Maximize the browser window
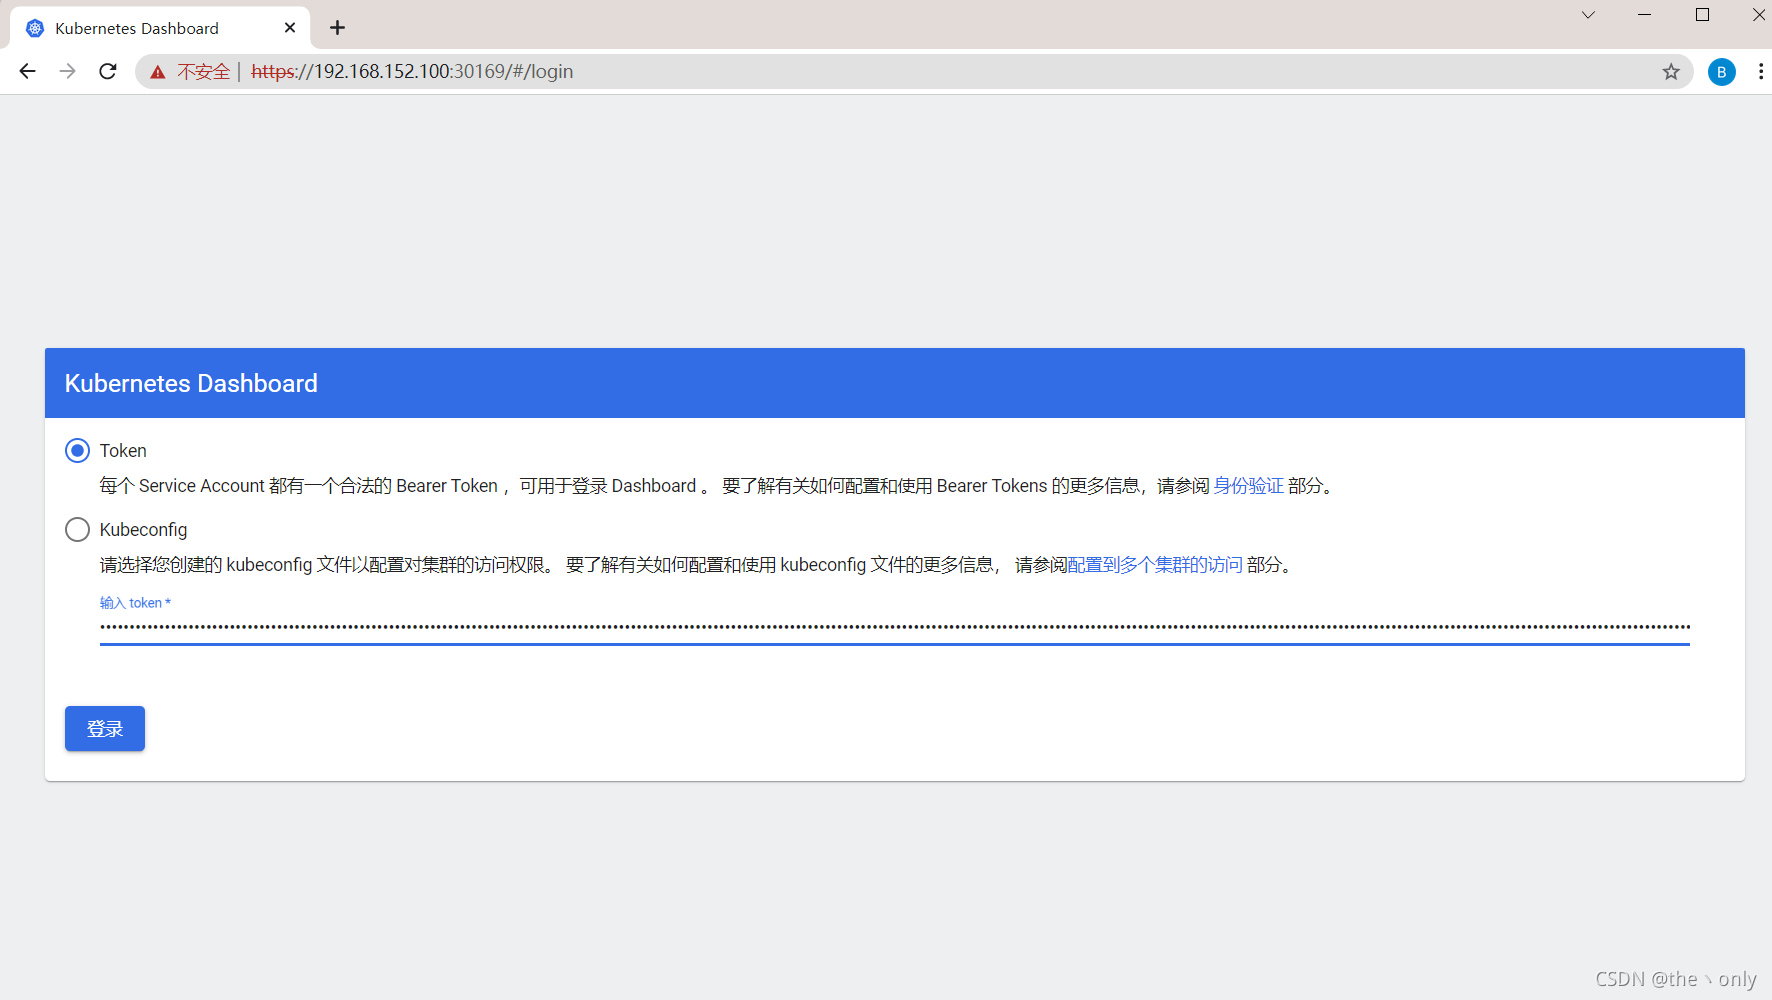This screenshot has width=1772, height=1000. 1702,15
